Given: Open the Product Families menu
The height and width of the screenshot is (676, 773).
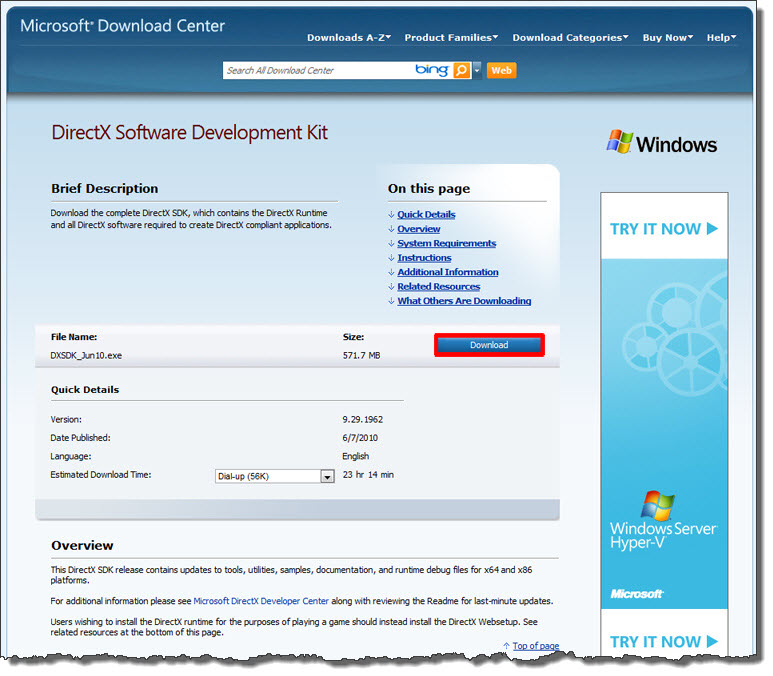Looking at the screenshot, I should (451, 37).
